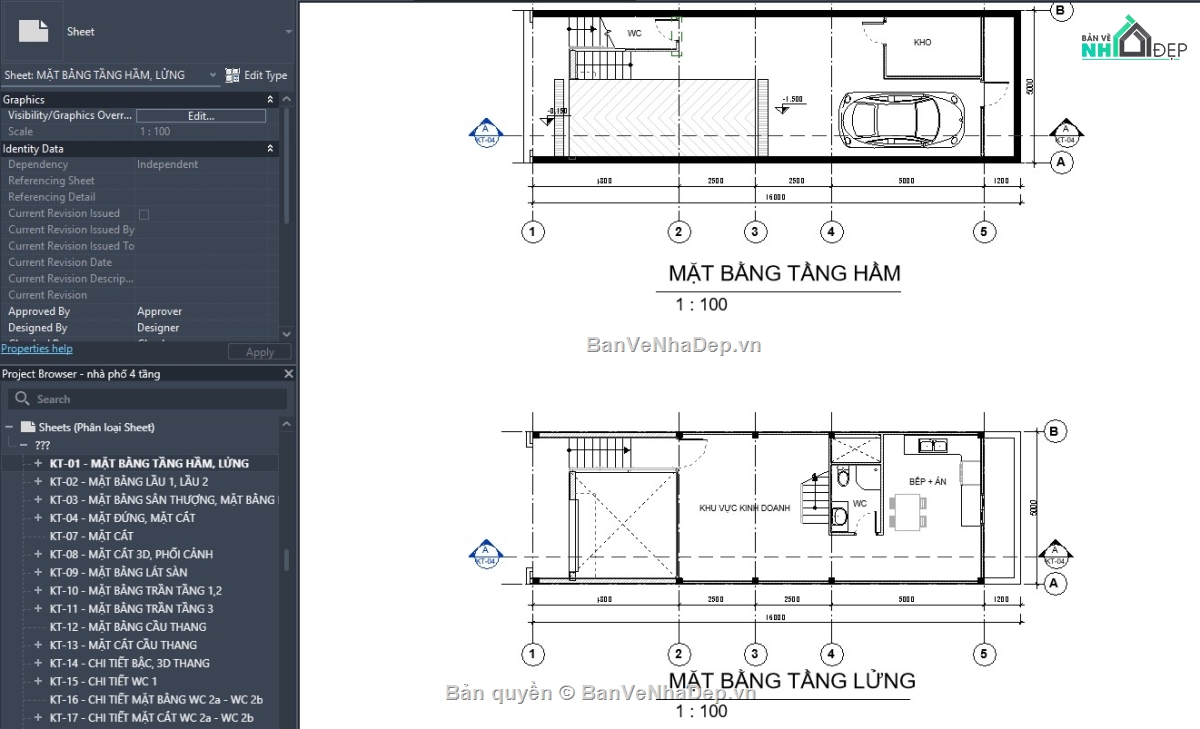Open the Sheet type selector dropdown

[289, 32]
